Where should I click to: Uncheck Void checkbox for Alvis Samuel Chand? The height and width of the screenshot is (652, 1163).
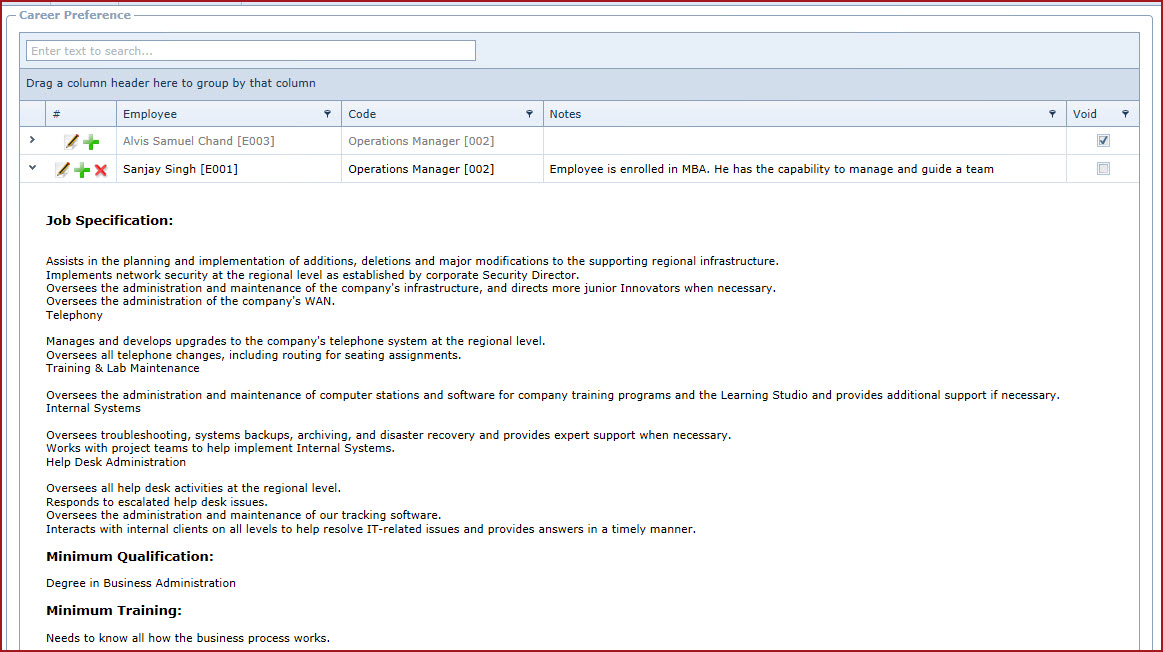click(x=1103, y=141)
